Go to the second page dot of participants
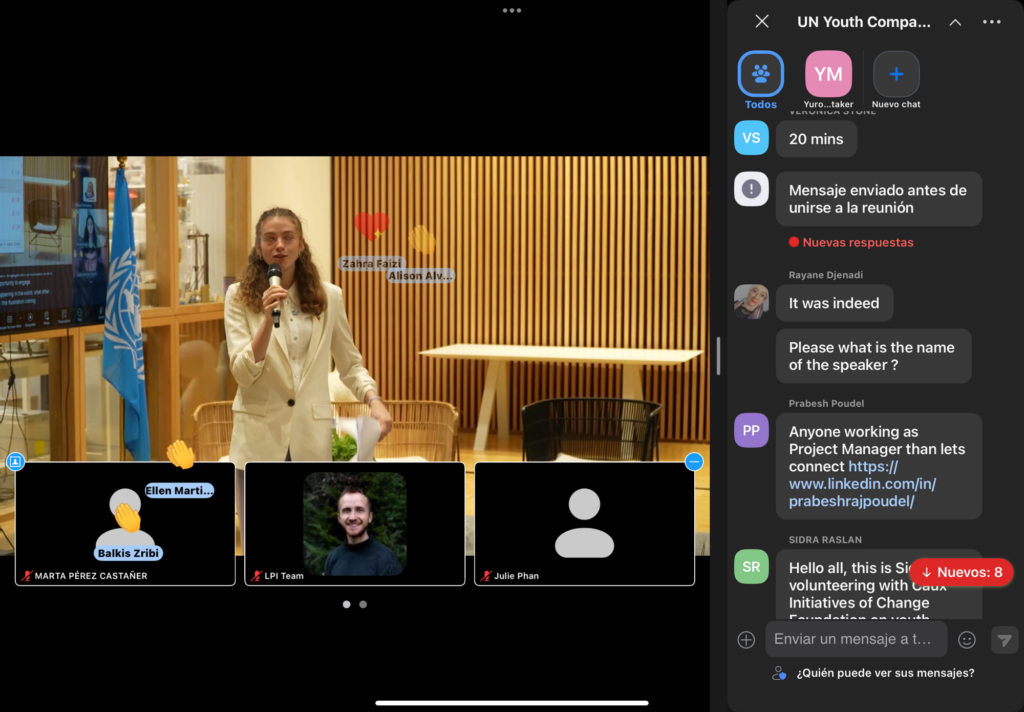The image size is (1024, 712). point(363,604)
